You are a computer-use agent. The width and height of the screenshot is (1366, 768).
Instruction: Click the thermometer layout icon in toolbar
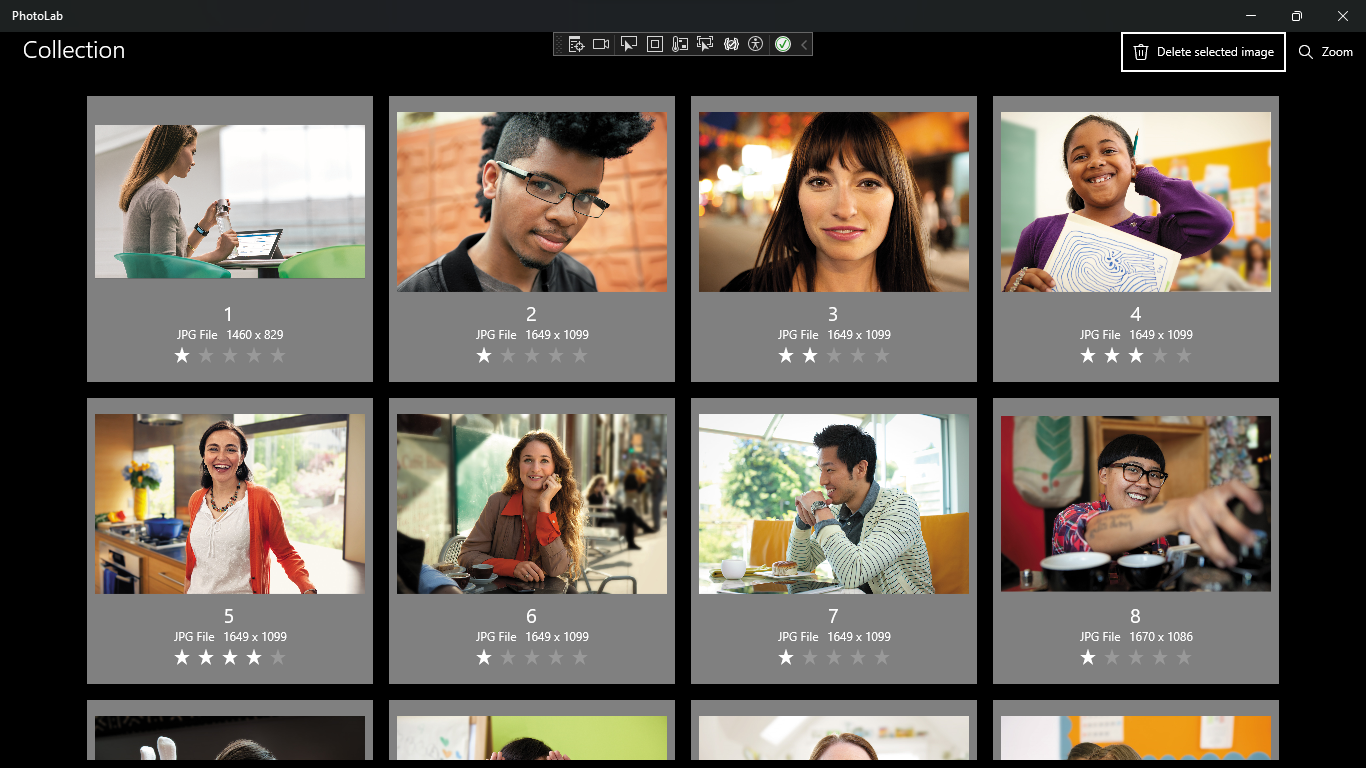(680, 44)
